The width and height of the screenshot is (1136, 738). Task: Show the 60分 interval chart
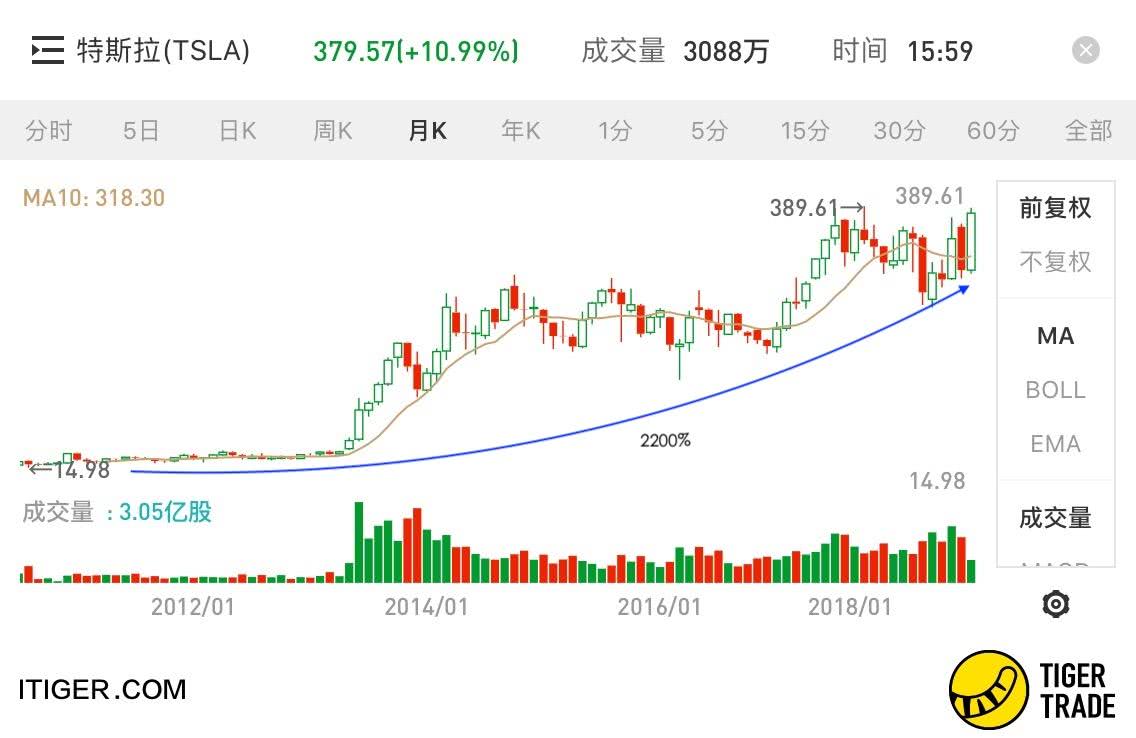click(x=993, y=130)
